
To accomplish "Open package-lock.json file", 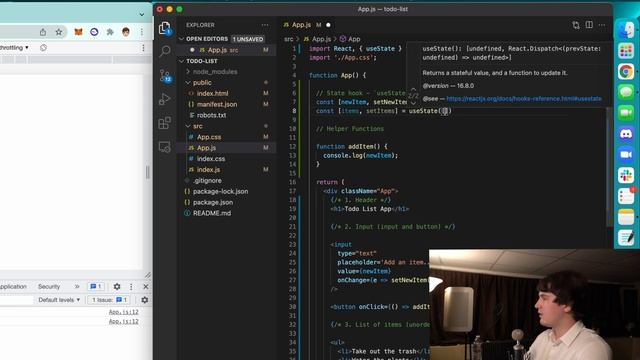I will [x=220, y=191].
